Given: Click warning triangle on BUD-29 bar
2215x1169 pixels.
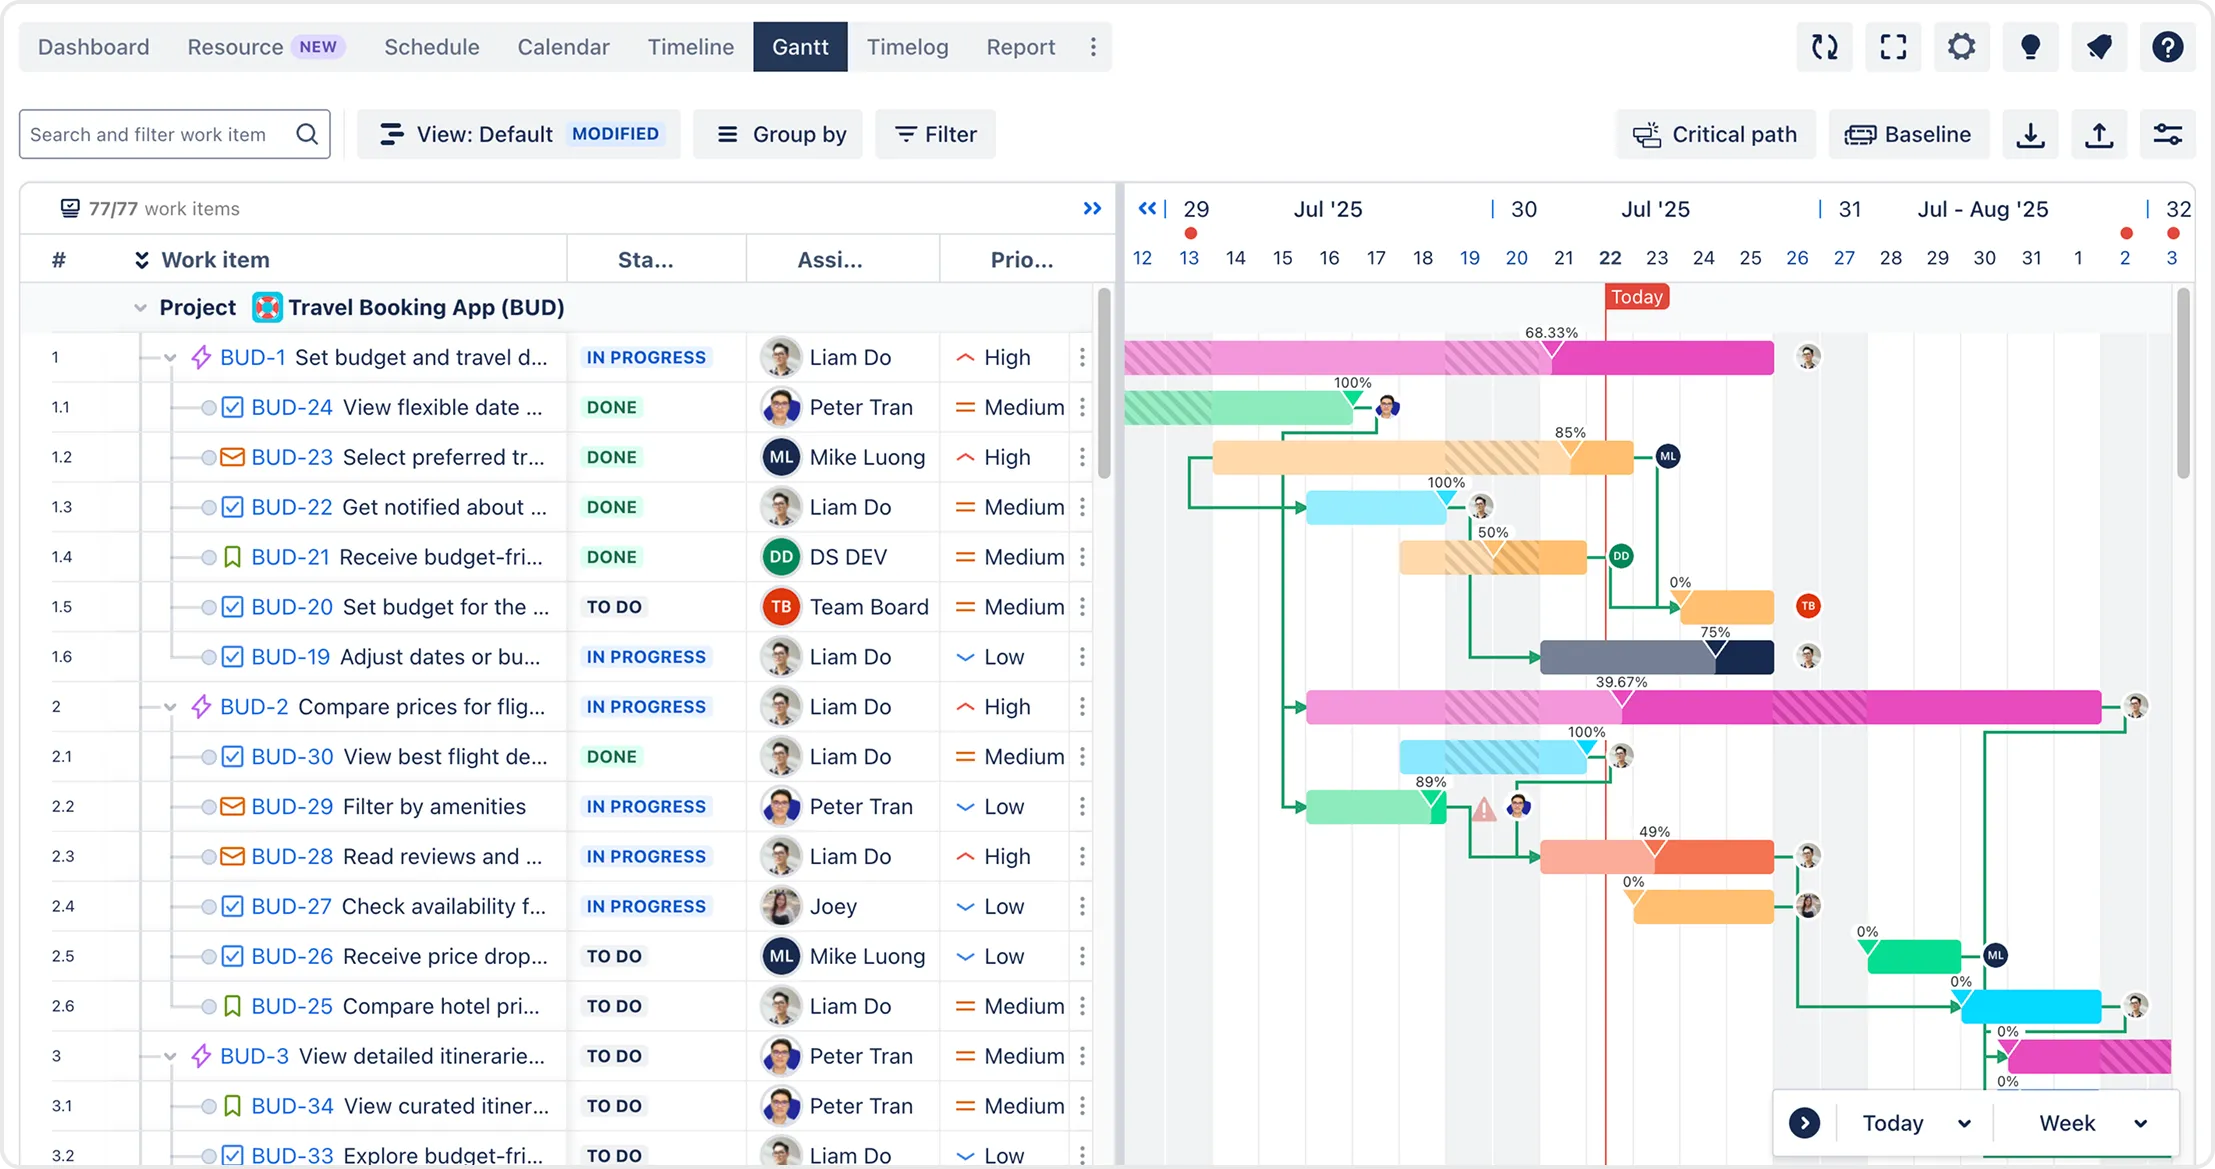Looking at the screenshot, I should 1484,808.
